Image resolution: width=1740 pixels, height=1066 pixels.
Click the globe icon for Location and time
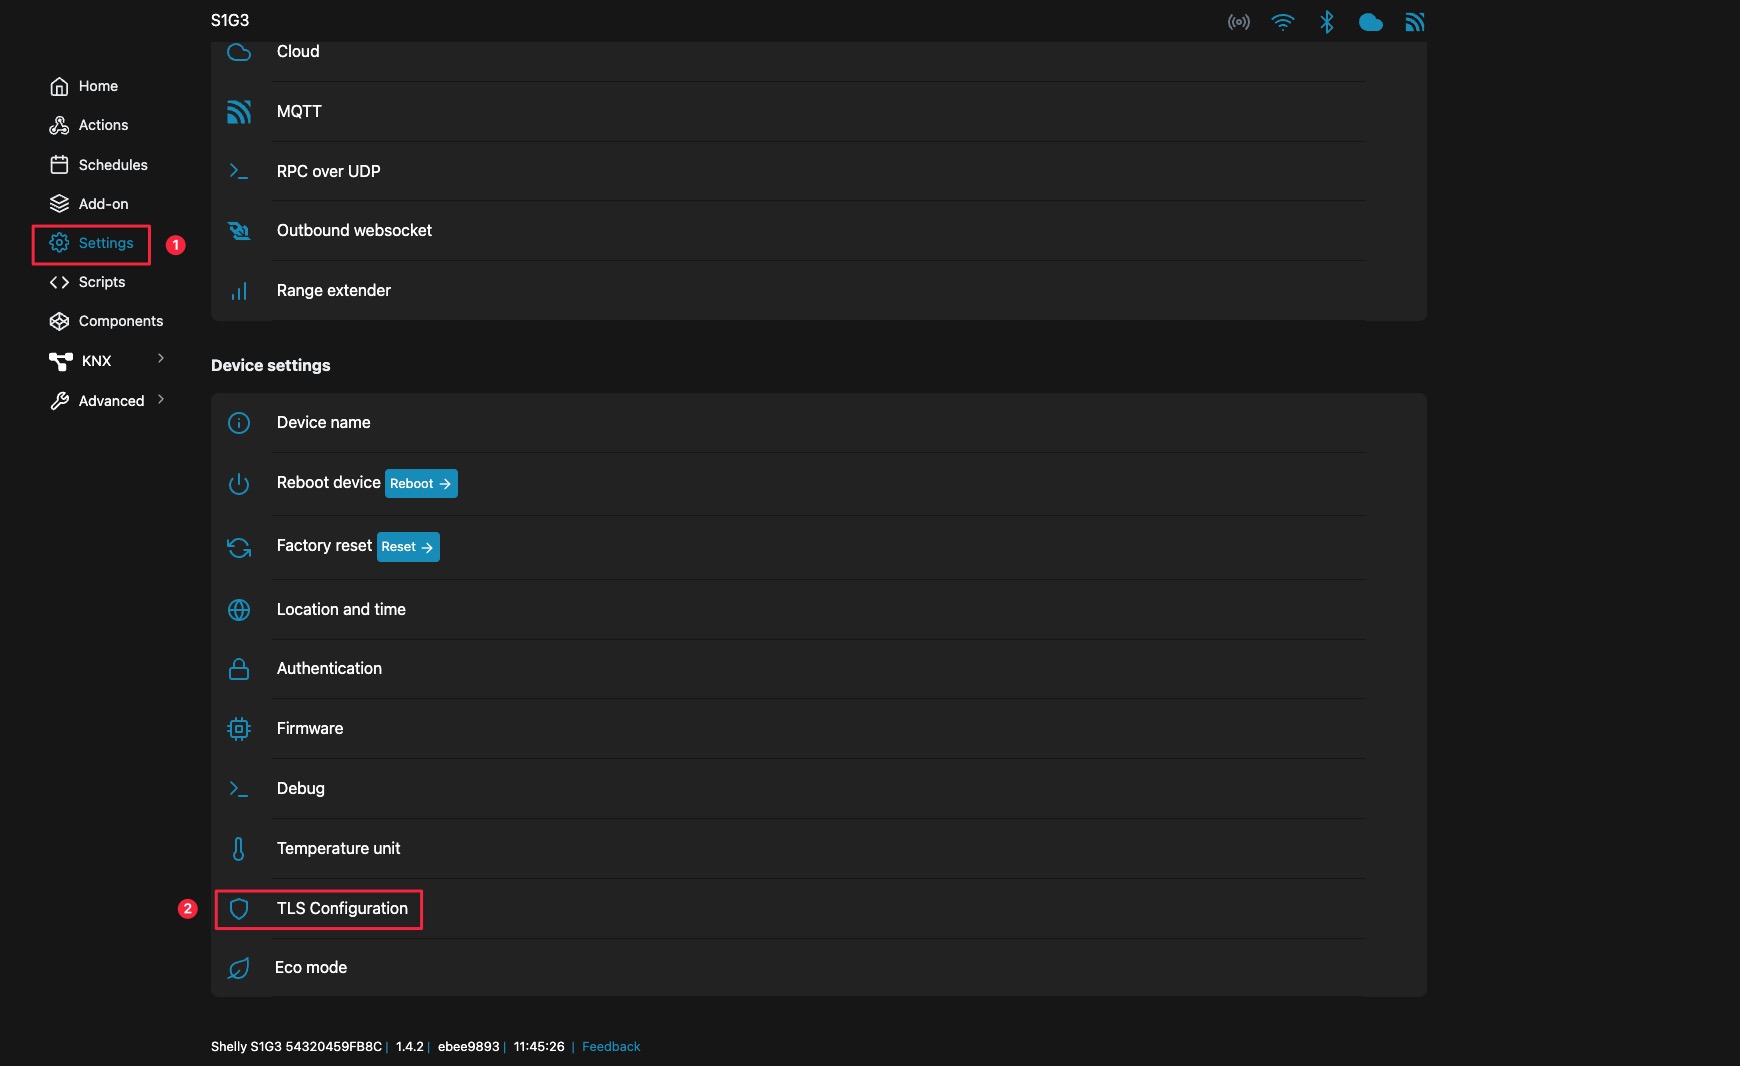pos(239,610)
